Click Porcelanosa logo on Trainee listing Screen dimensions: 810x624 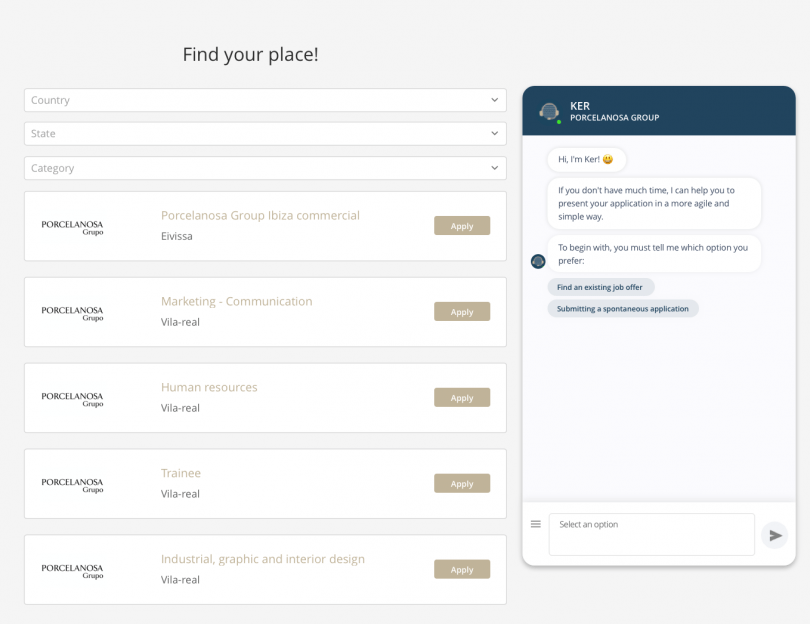coord(72,485)
